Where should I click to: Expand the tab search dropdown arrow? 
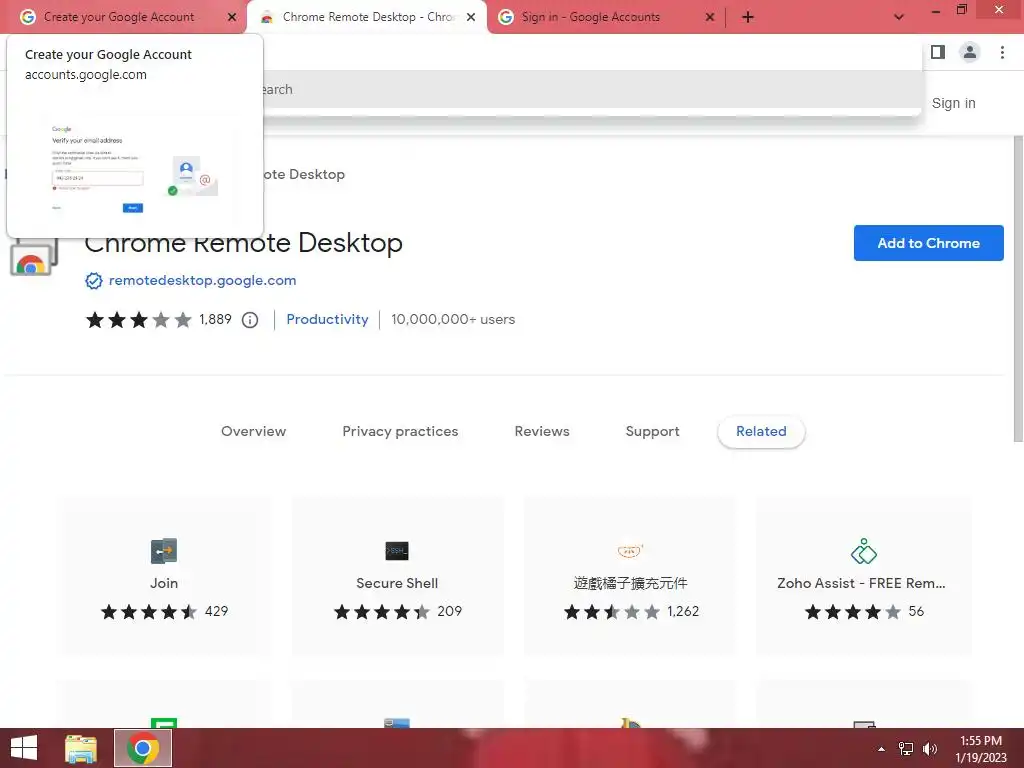point(899,18)
